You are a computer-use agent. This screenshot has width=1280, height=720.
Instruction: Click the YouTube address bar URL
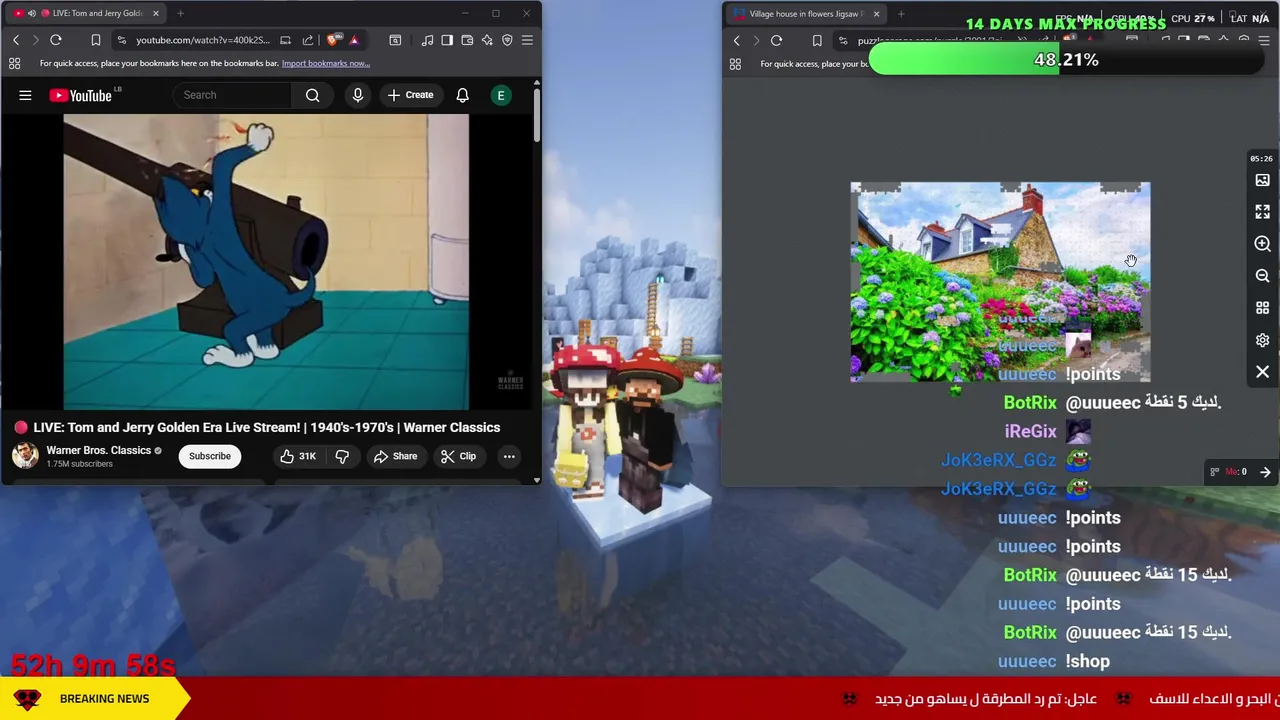203,40
